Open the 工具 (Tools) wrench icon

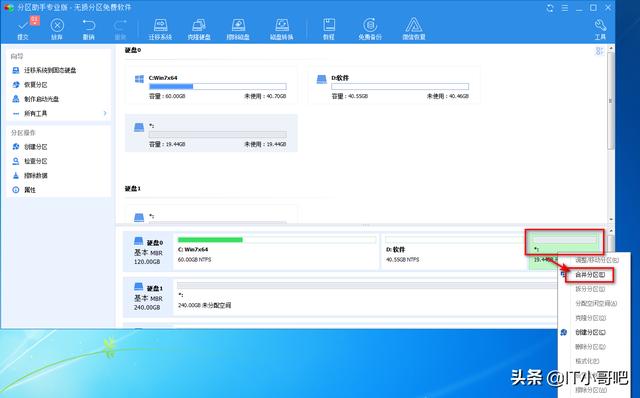(600, 29)
